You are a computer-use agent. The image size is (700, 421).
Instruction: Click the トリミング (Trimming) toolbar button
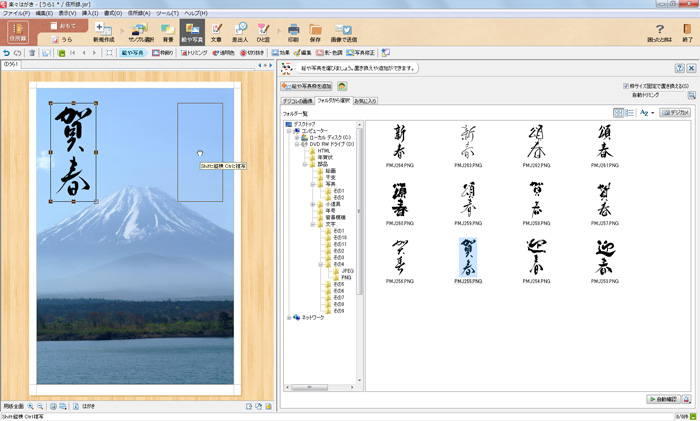[x=194, y=52]
